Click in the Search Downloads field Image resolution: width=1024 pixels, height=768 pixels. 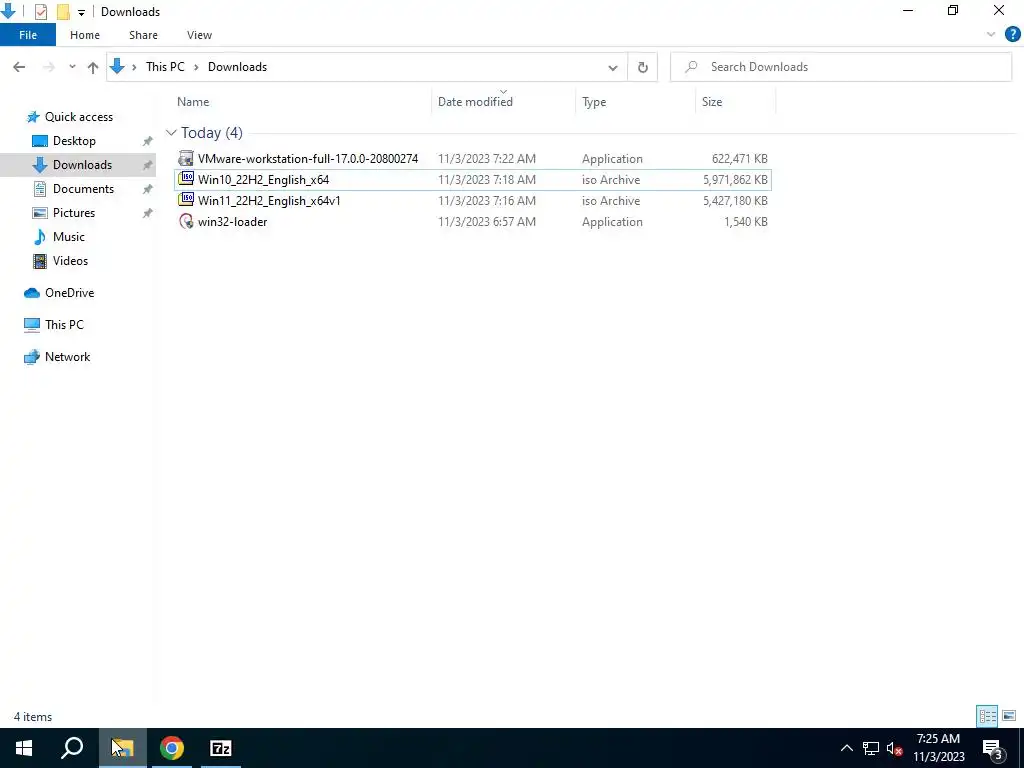coord(841,67)
